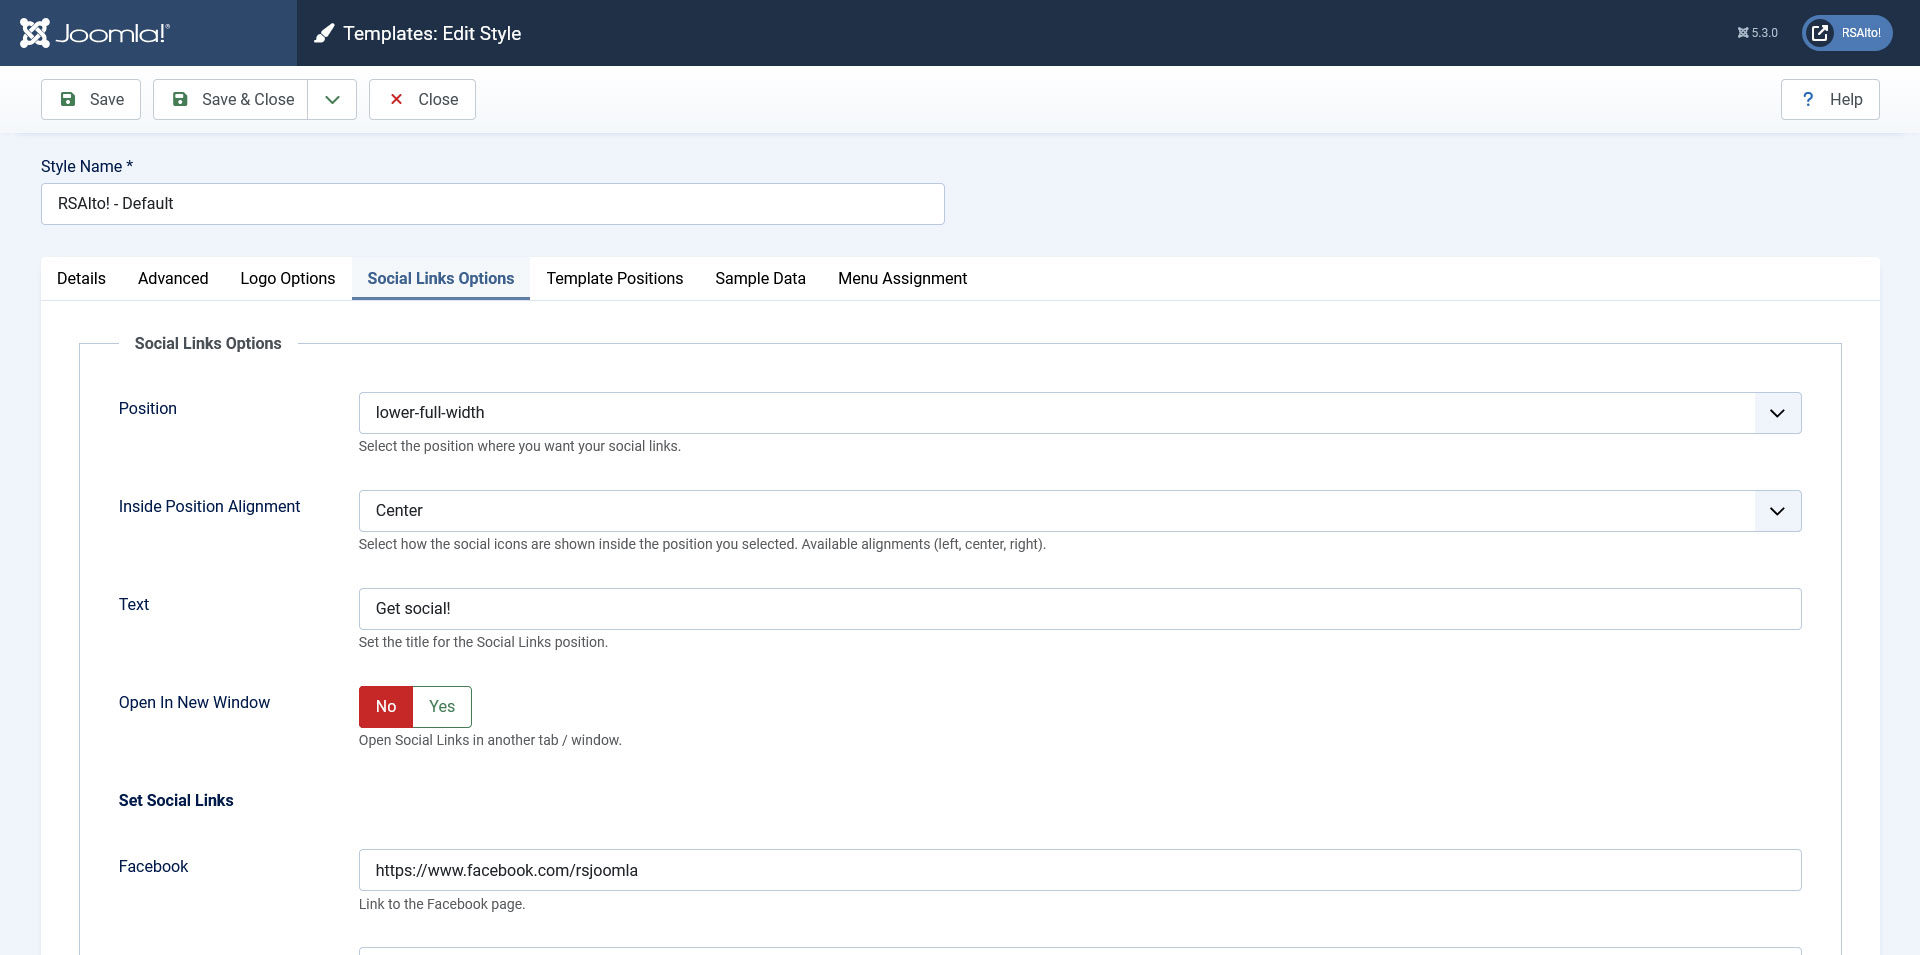Viewport: 1920px width, 955px height.
Task: Click Save & Close
Action: coord(231,100)
